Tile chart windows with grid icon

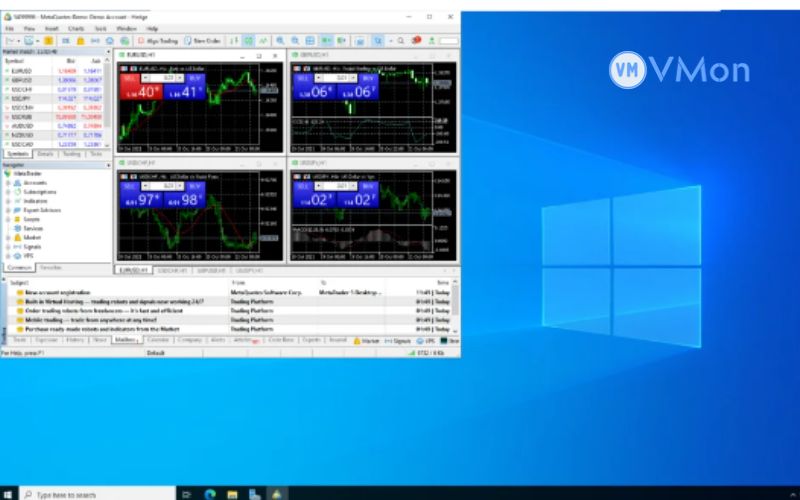click(x=310, y=41)
